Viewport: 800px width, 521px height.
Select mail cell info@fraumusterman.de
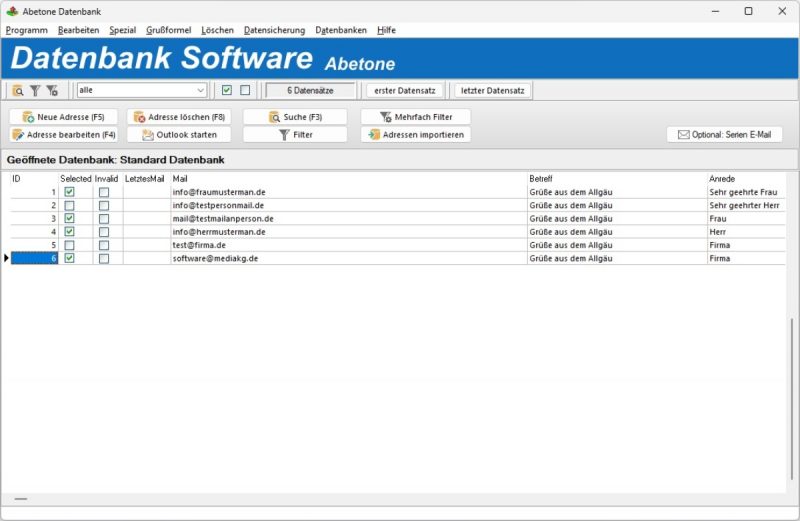click(349, 192)
